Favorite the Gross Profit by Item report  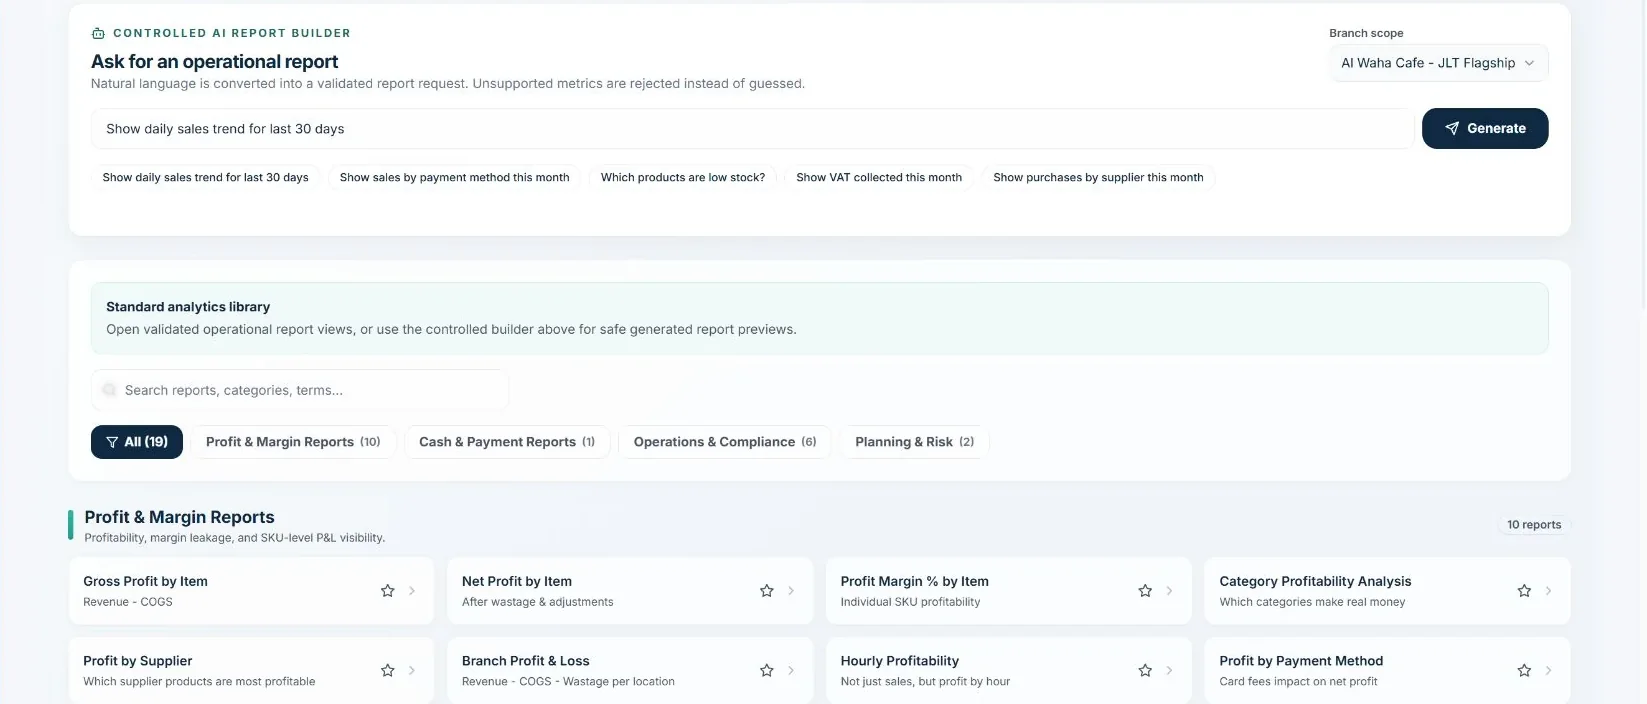(388, 591)
